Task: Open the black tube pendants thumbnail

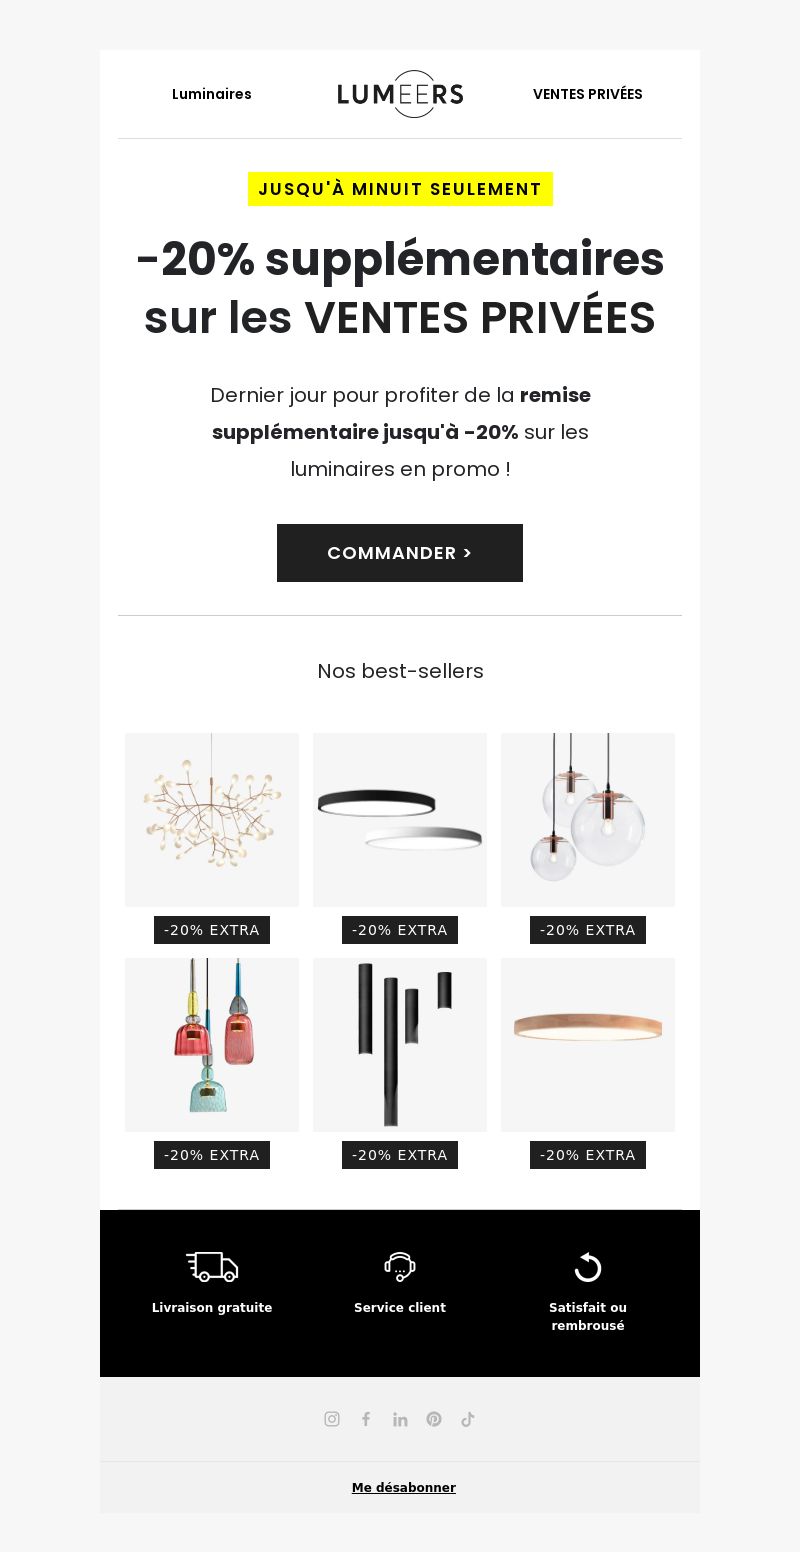Action: click(x=400, y=1045)
